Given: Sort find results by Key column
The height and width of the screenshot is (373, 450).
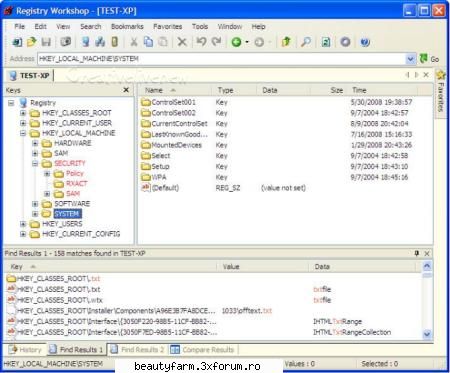Looking at the screenshot, I should pos(111,267).
